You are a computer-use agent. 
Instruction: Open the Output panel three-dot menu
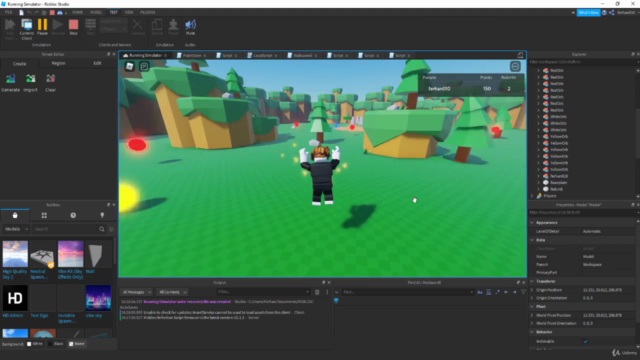tap(327, 292)
